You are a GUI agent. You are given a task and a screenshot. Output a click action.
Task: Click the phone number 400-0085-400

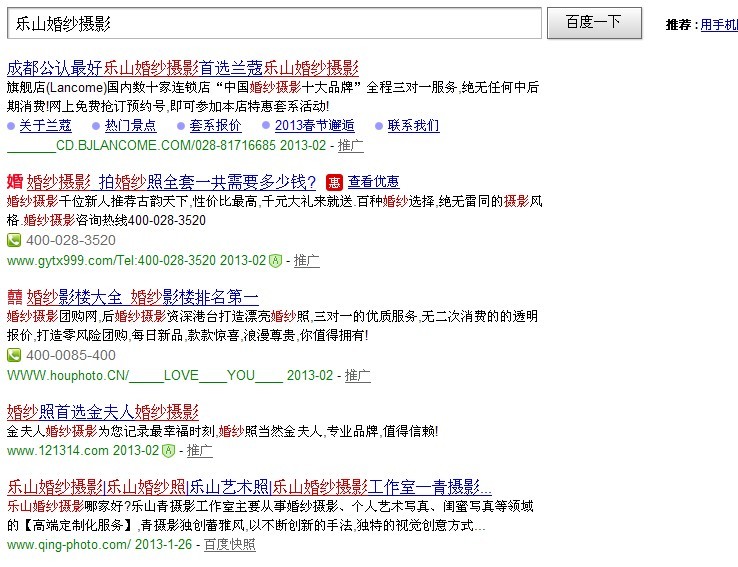[71, 355]
